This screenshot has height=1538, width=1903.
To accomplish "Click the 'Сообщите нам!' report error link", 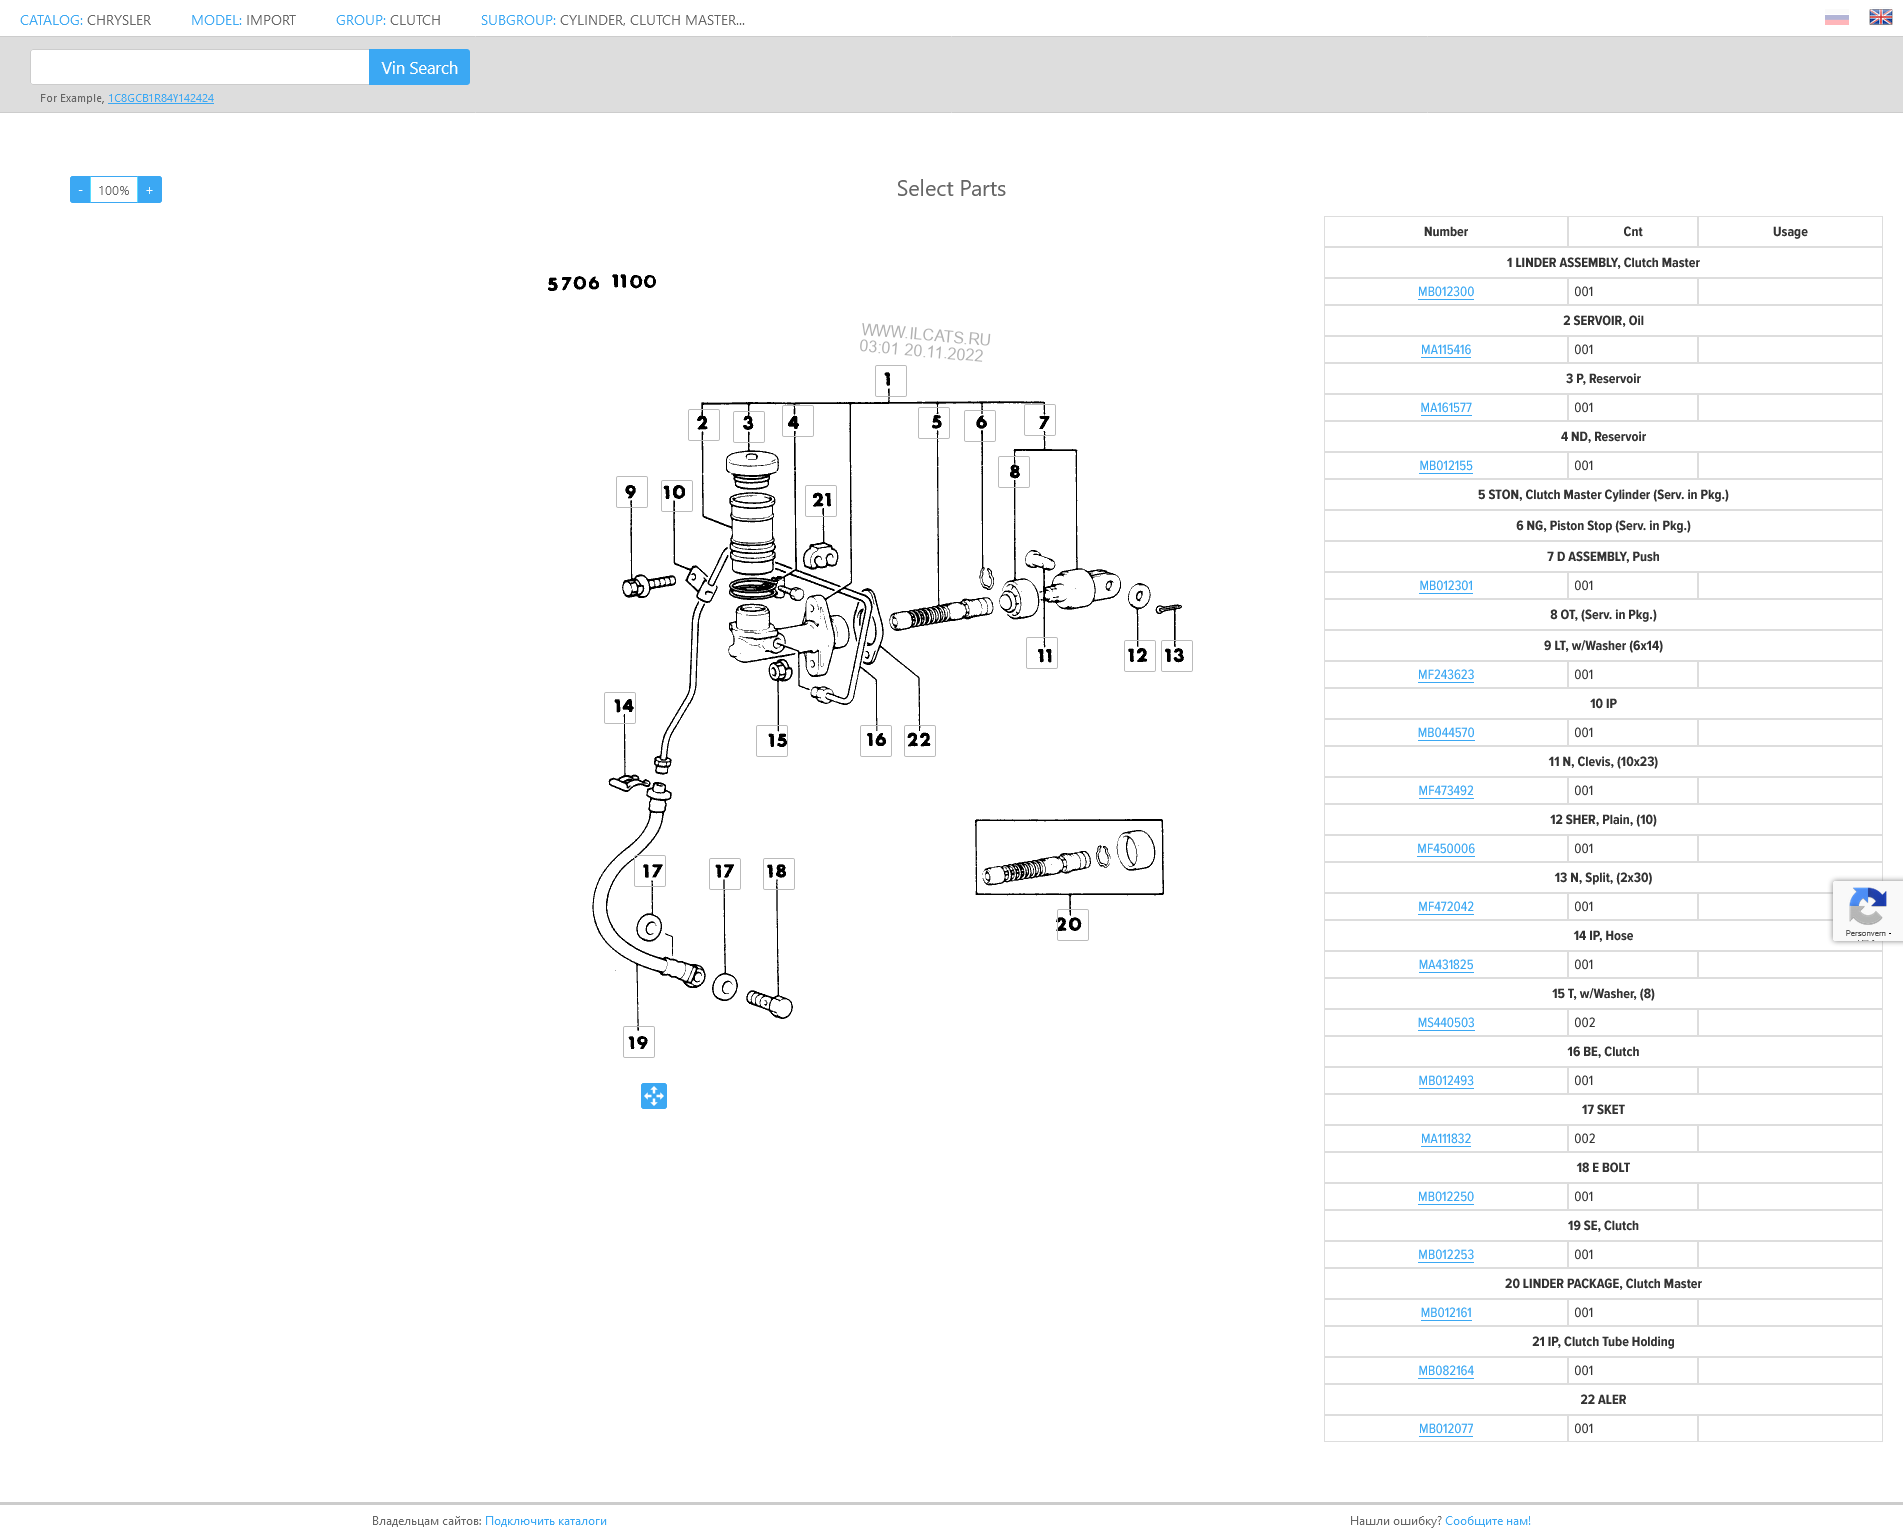I will pos(1487,1521).
